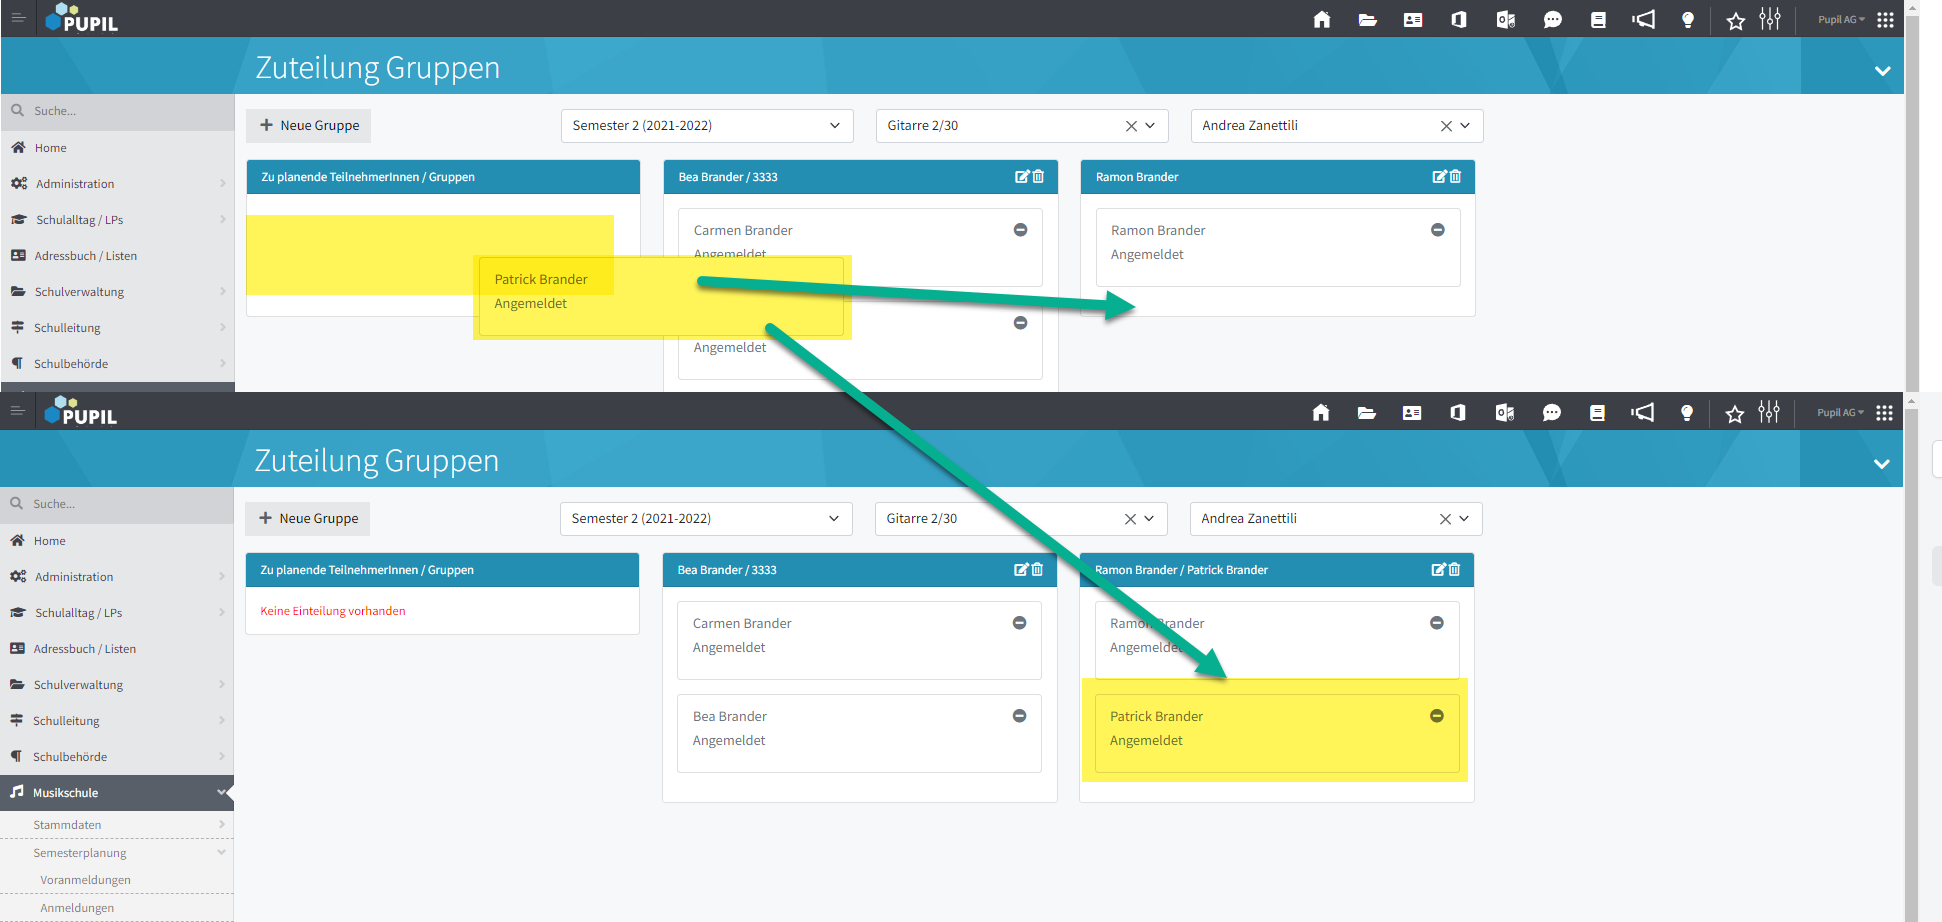Screen dimensions: 1942x922
Task: Open the Gitarre 2/30 dropdown arrow in the lower screenshot
Action: coord(1149,519)
